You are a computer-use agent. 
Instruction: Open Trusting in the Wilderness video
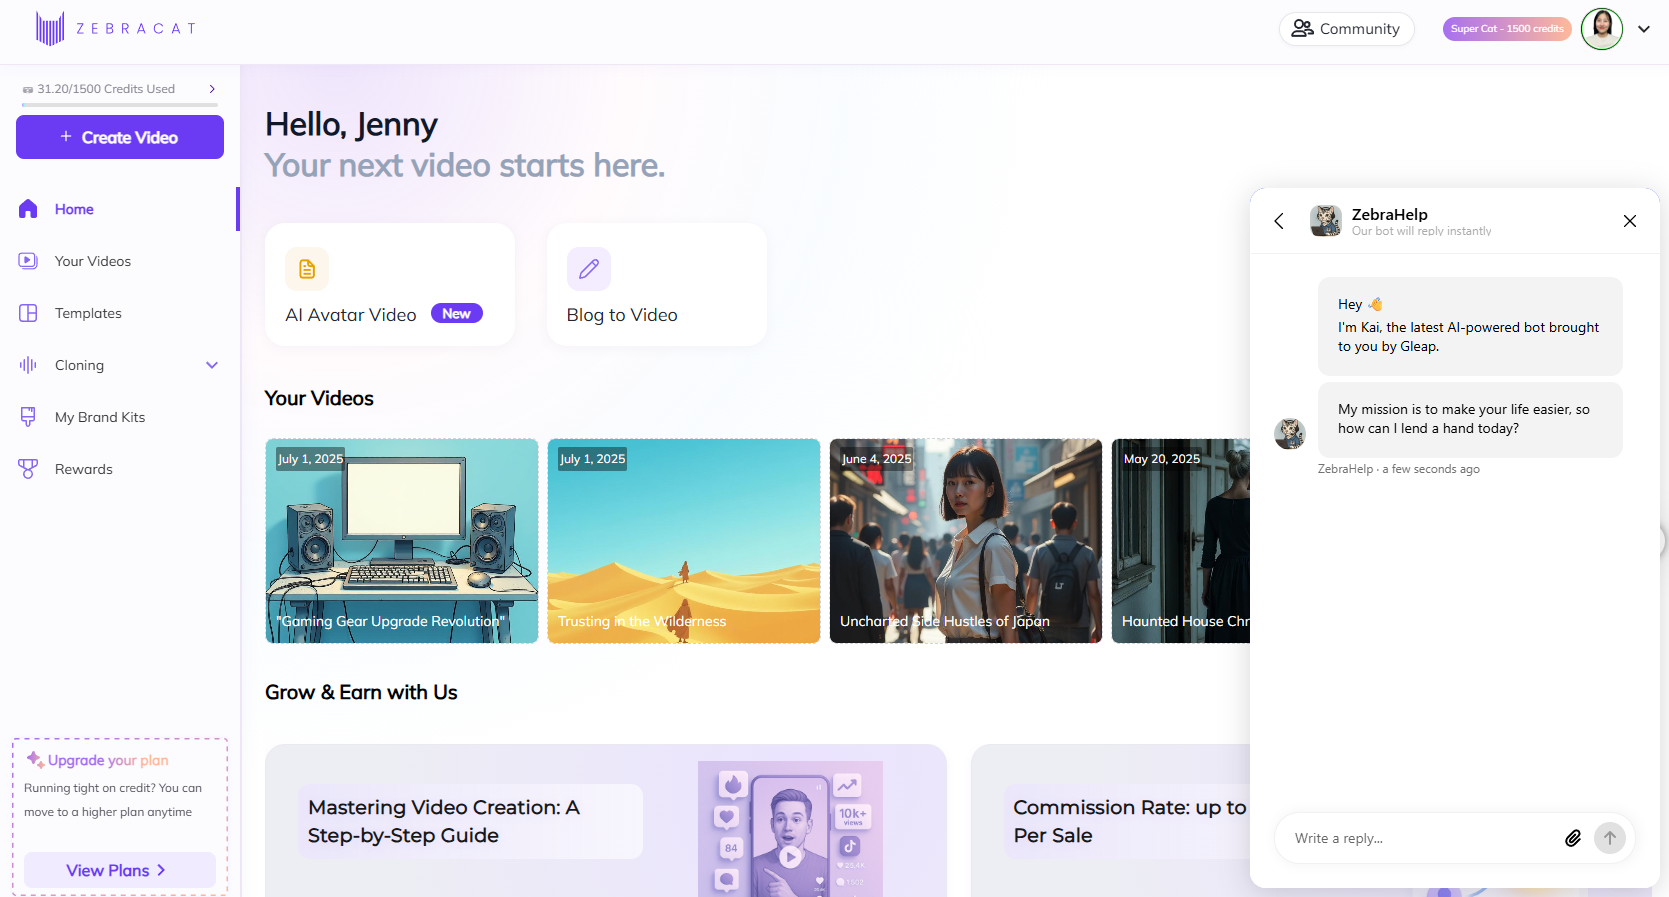684,541
